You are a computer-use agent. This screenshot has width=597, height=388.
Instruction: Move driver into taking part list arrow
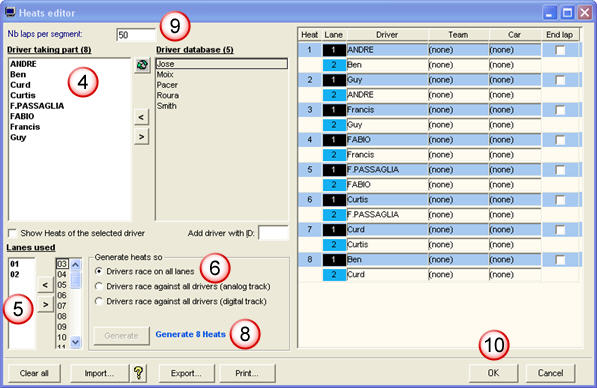tap(141, 117)
